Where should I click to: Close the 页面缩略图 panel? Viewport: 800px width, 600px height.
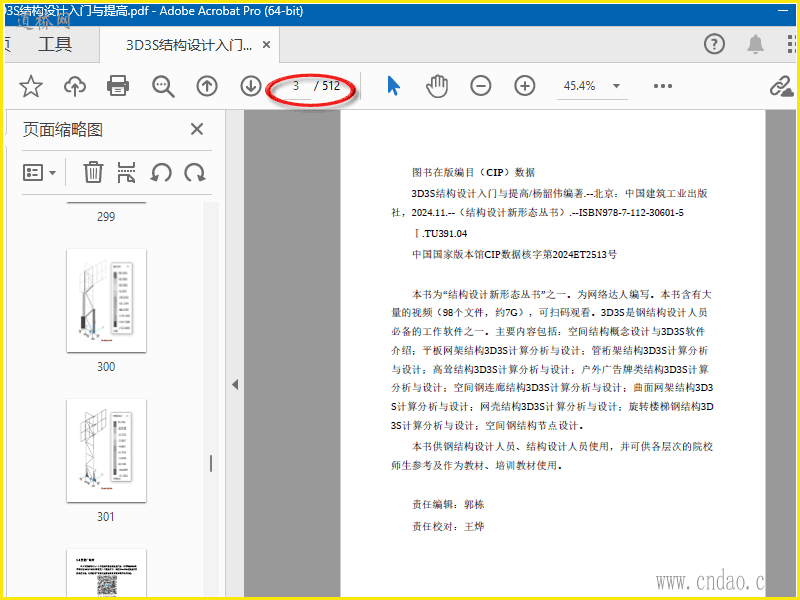coord(197,129)
